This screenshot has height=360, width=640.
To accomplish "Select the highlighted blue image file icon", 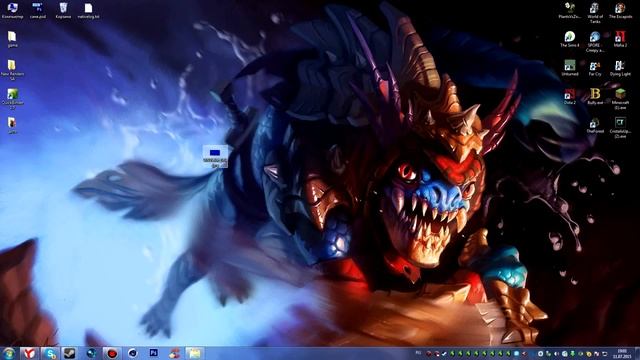I will point(215,157).
